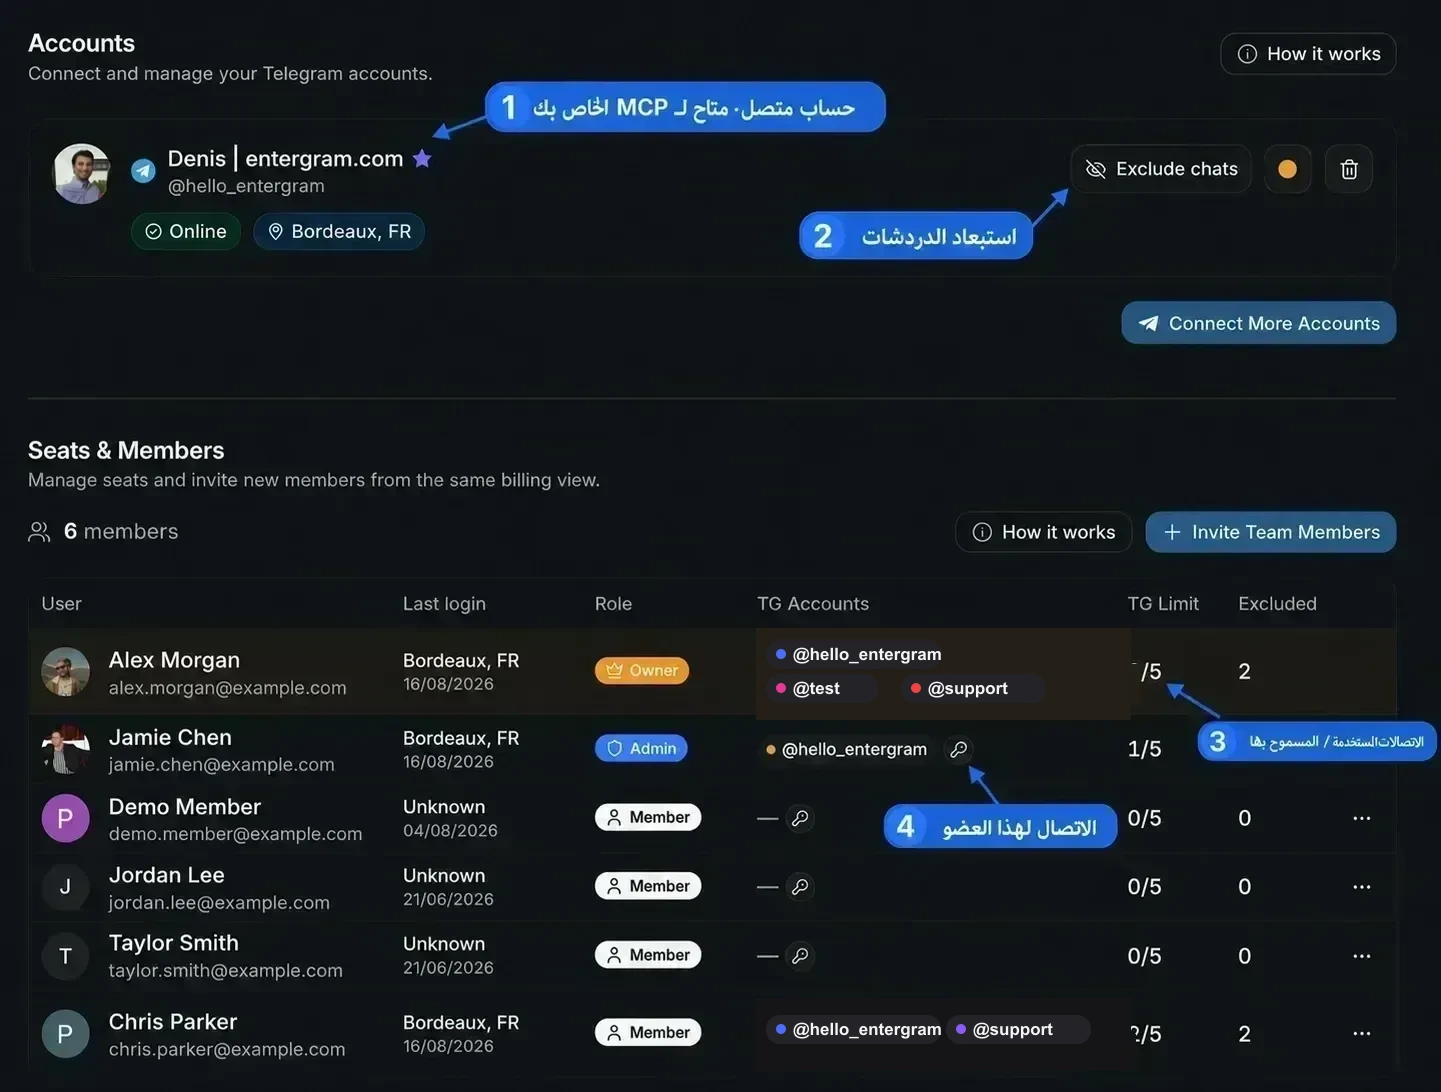Open Exclude chats for Denis account
Screen dimensions: 1441x1092
(1161, 169)
